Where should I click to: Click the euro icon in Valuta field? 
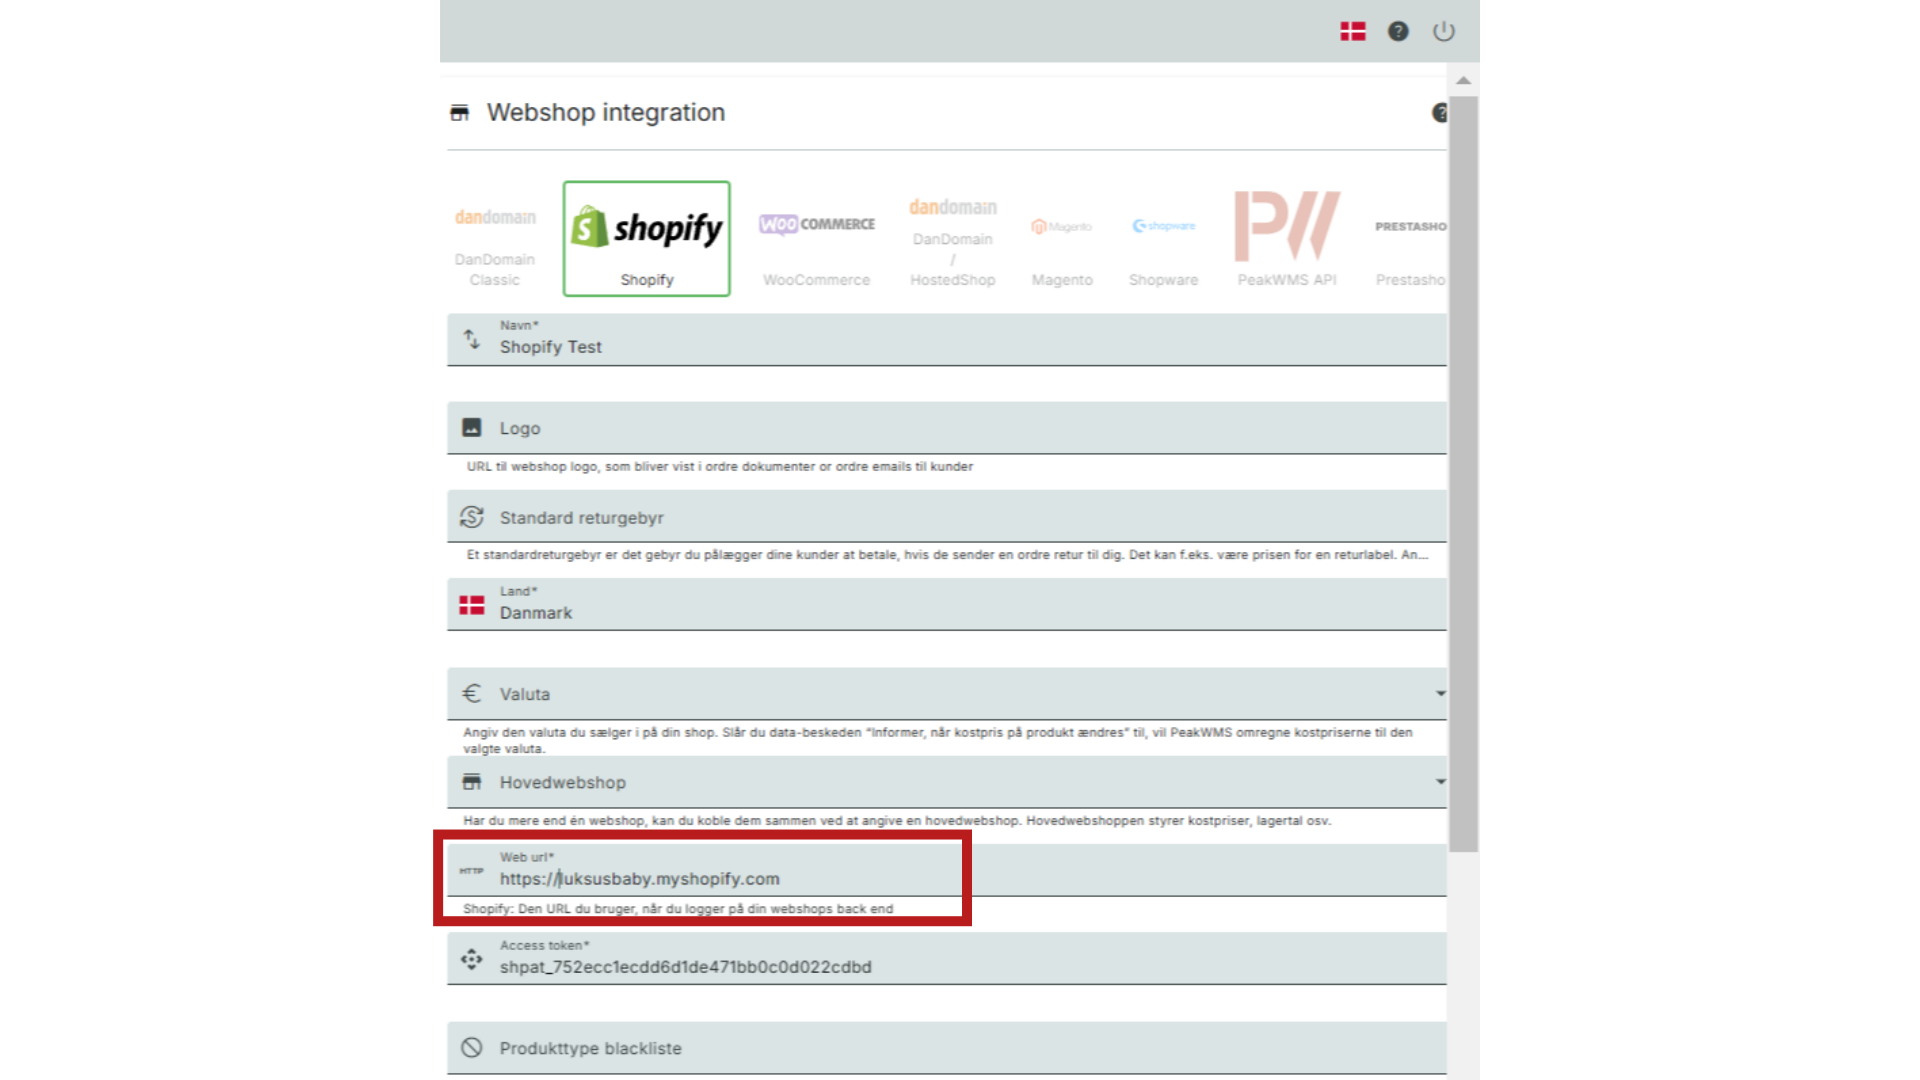(x=472, y=693)
